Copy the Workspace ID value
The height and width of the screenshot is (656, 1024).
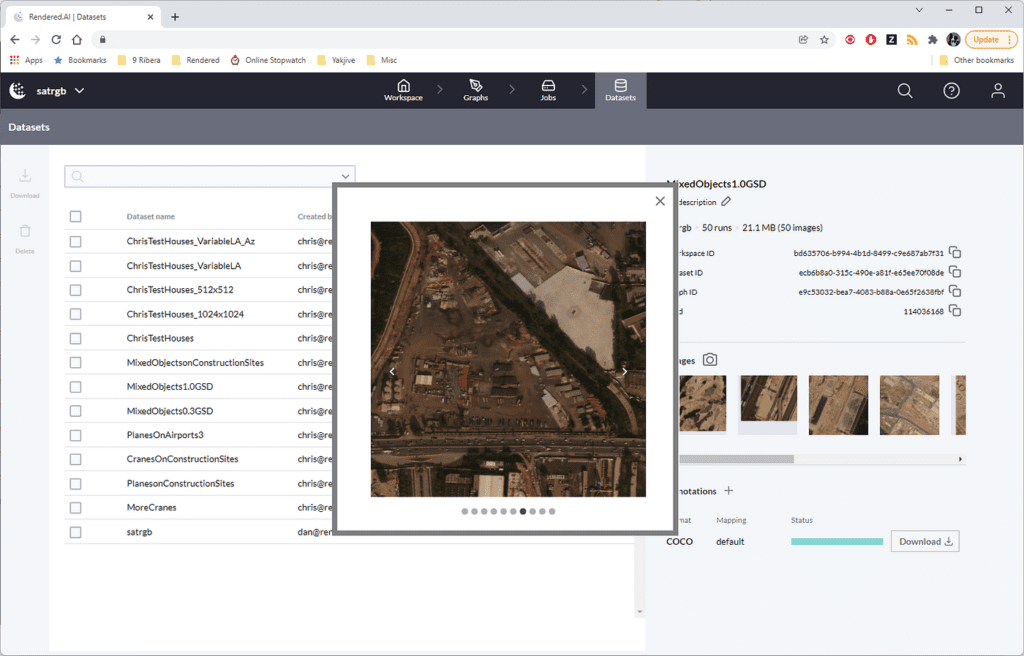tap(955, 252)
